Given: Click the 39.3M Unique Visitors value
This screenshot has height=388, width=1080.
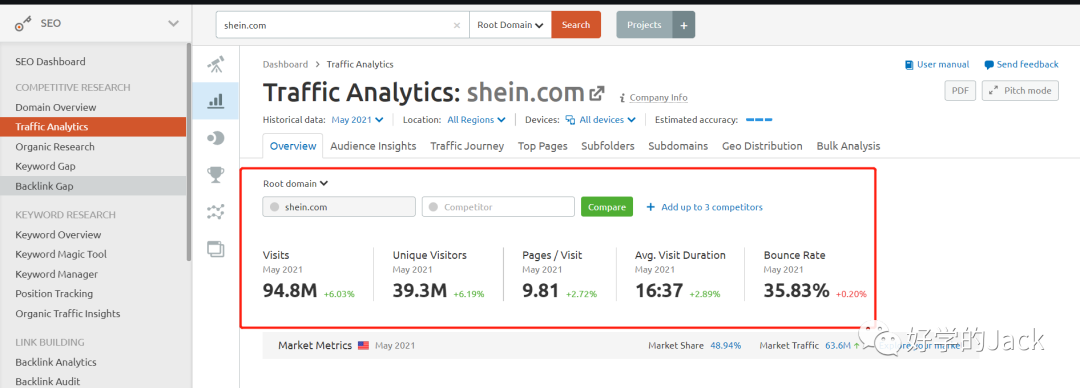Looking at the screenshot, I should coord(419,291).
